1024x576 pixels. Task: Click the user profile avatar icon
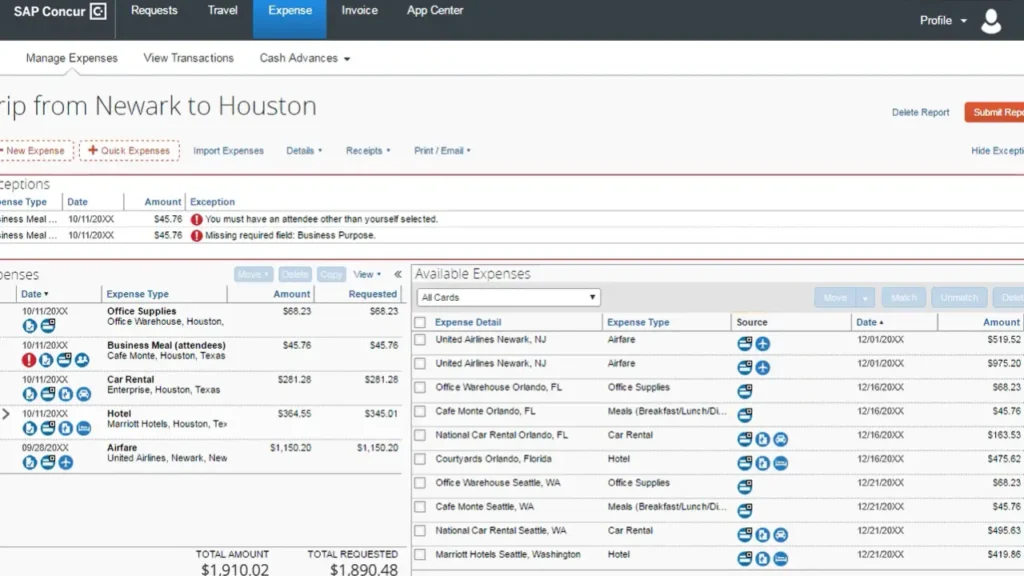[991, 21]
